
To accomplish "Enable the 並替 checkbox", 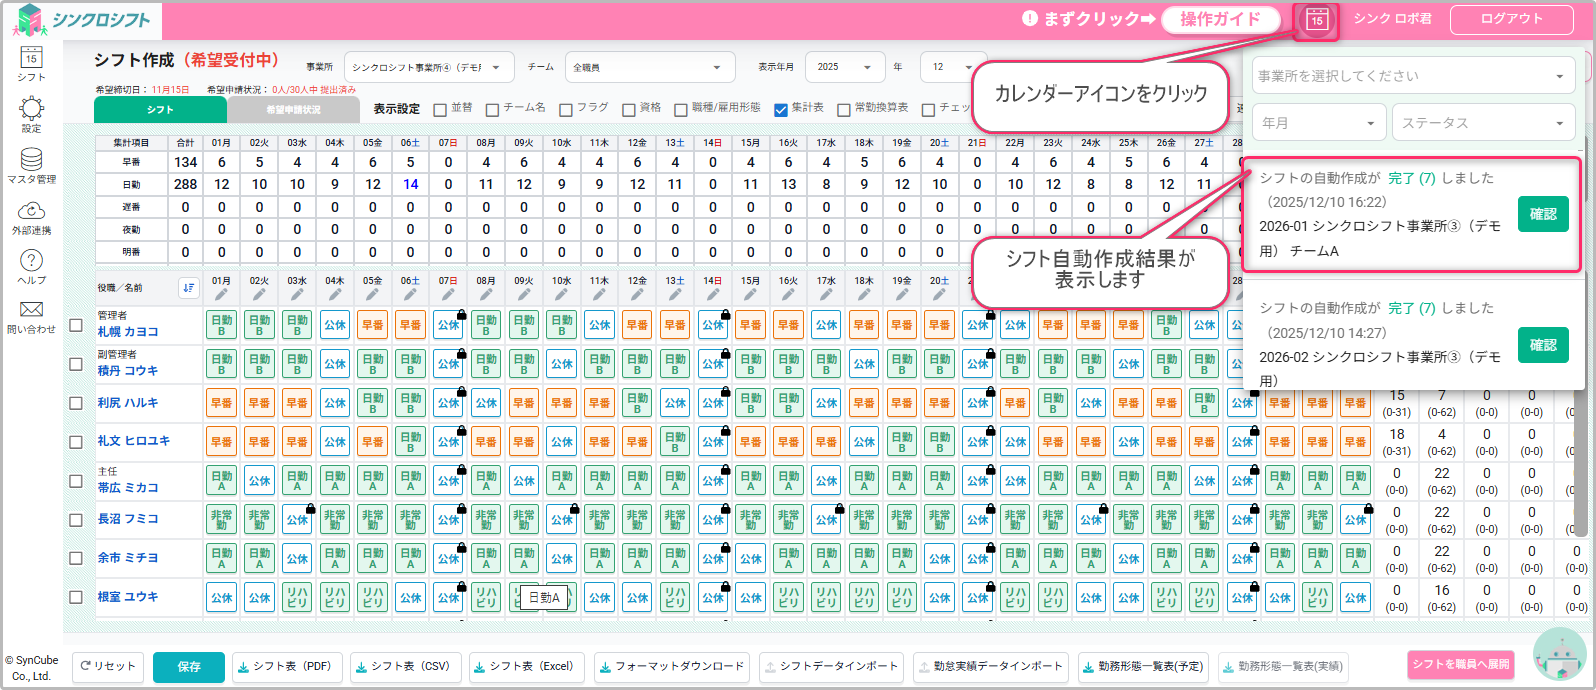I will click(x=440, y=109).
